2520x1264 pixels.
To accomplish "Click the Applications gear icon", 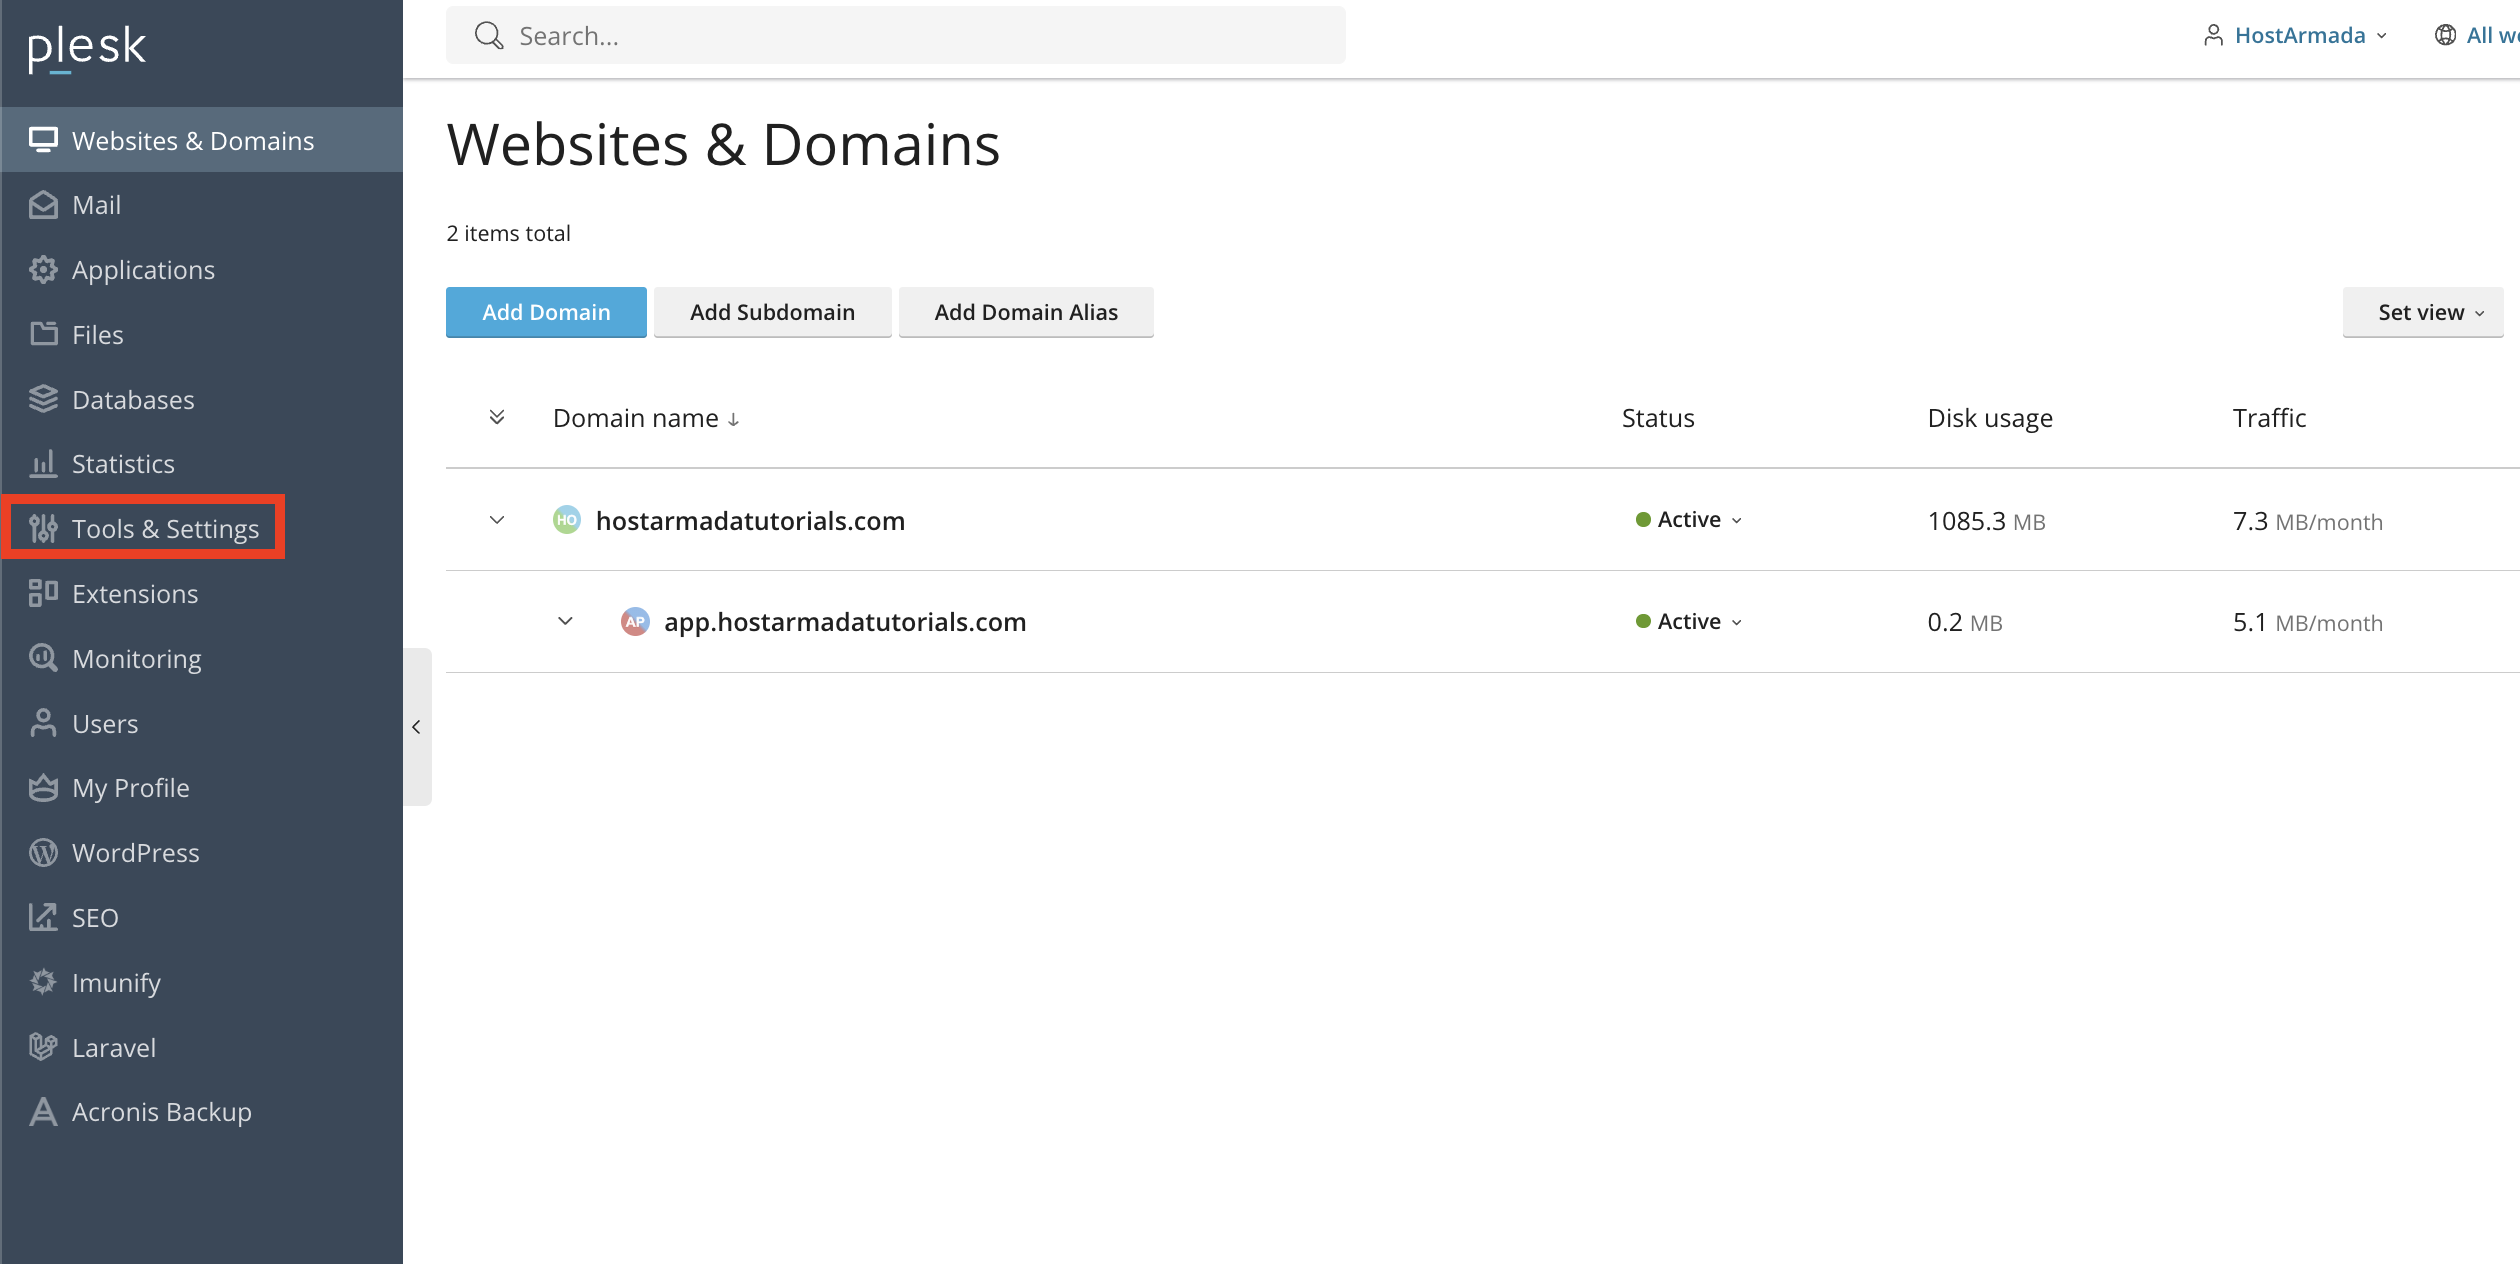I will point(43,270).
